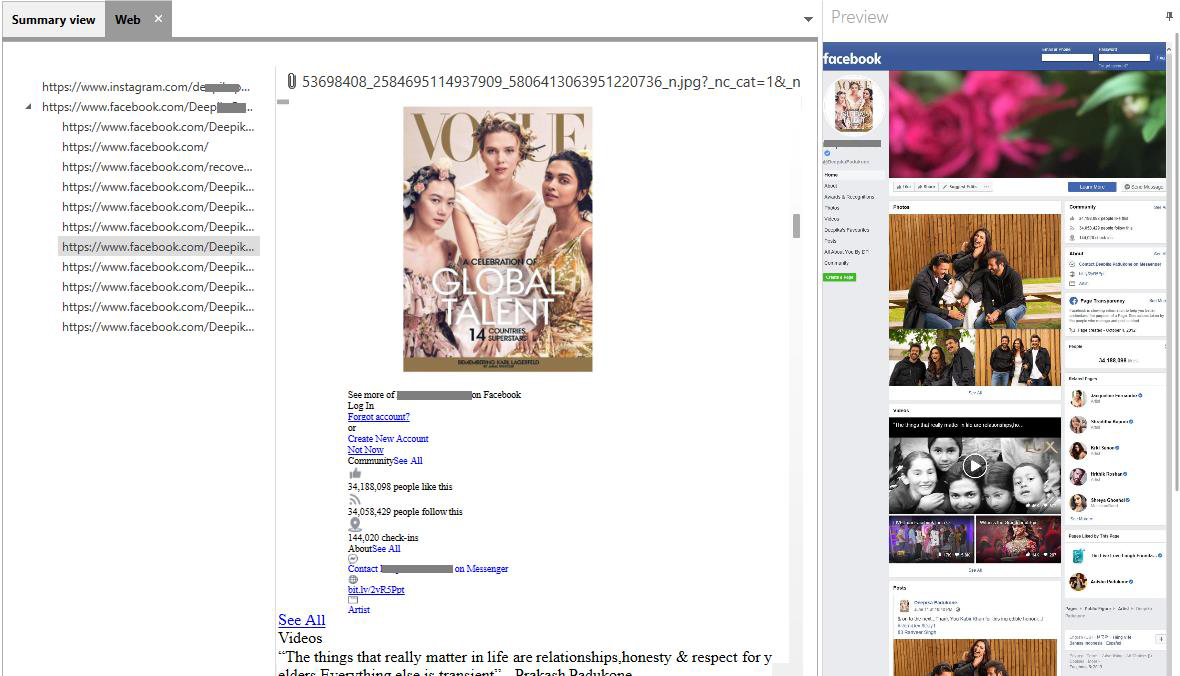Open the Forgot account? link

click(x=379, y=416)
